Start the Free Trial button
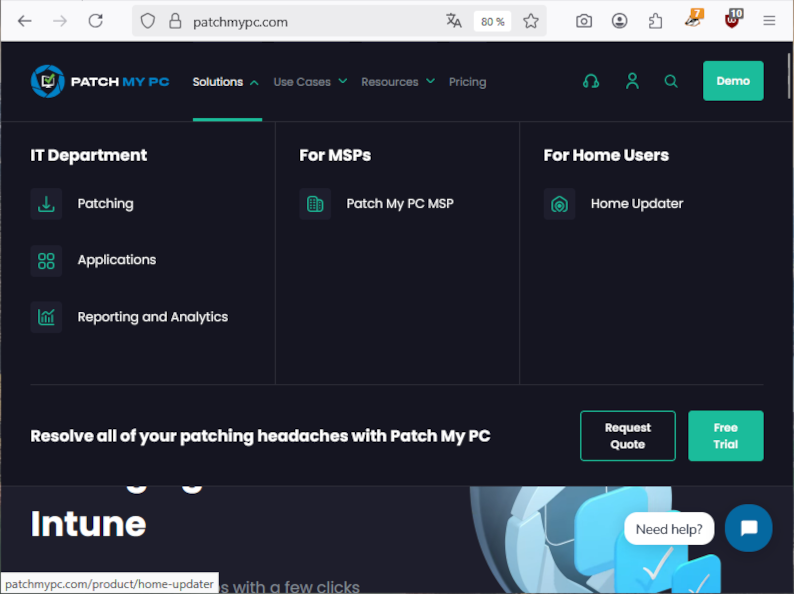This screenshot has width=794, height=594. (725, 436)
